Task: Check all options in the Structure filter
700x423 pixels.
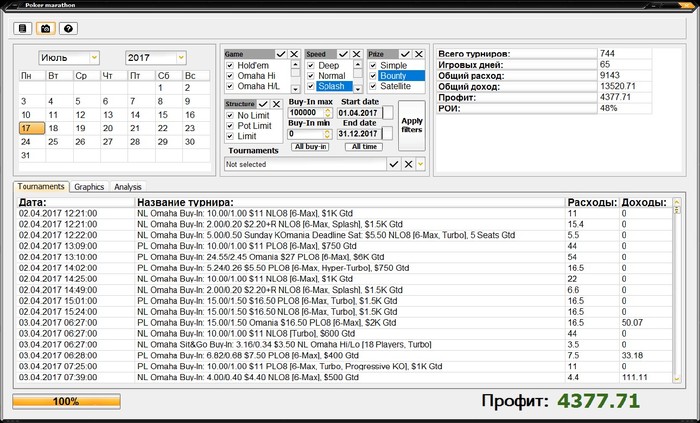Action: point(263,104)
